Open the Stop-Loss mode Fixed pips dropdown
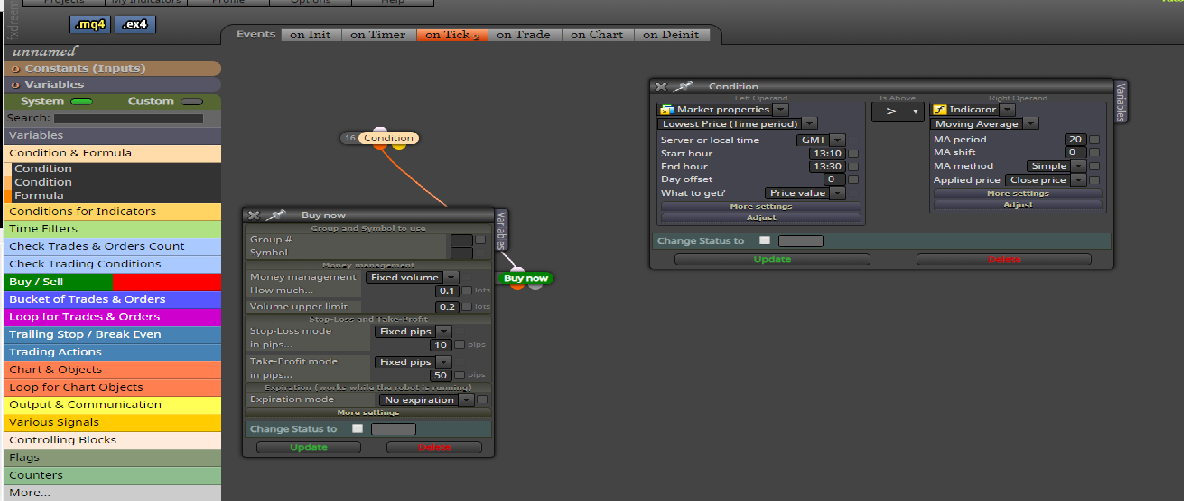1184x501 pixels. 444,332
